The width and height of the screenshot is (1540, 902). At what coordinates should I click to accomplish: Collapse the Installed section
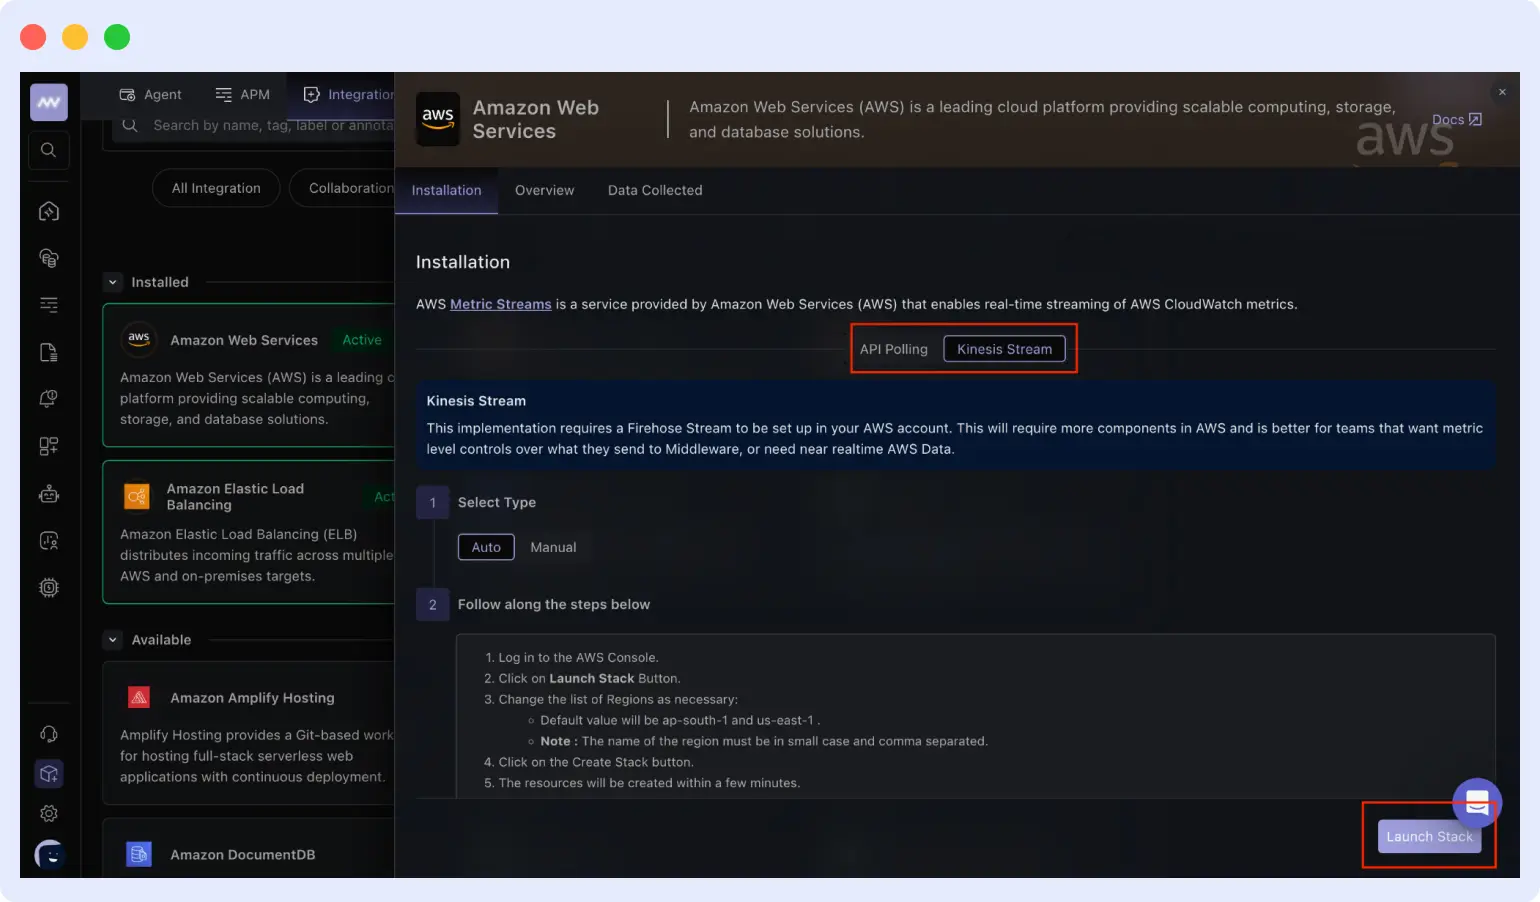113,282
